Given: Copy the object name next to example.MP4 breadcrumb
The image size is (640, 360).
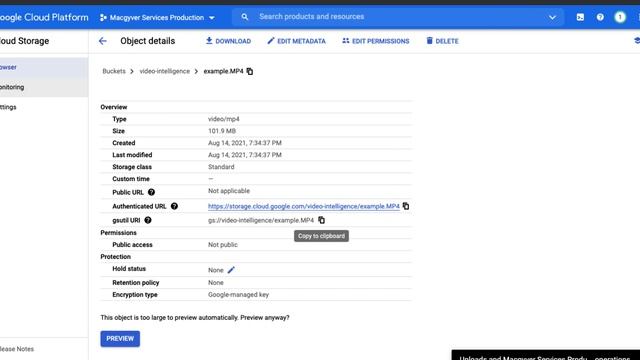Looking at the screenshot, I should [250, 71].
